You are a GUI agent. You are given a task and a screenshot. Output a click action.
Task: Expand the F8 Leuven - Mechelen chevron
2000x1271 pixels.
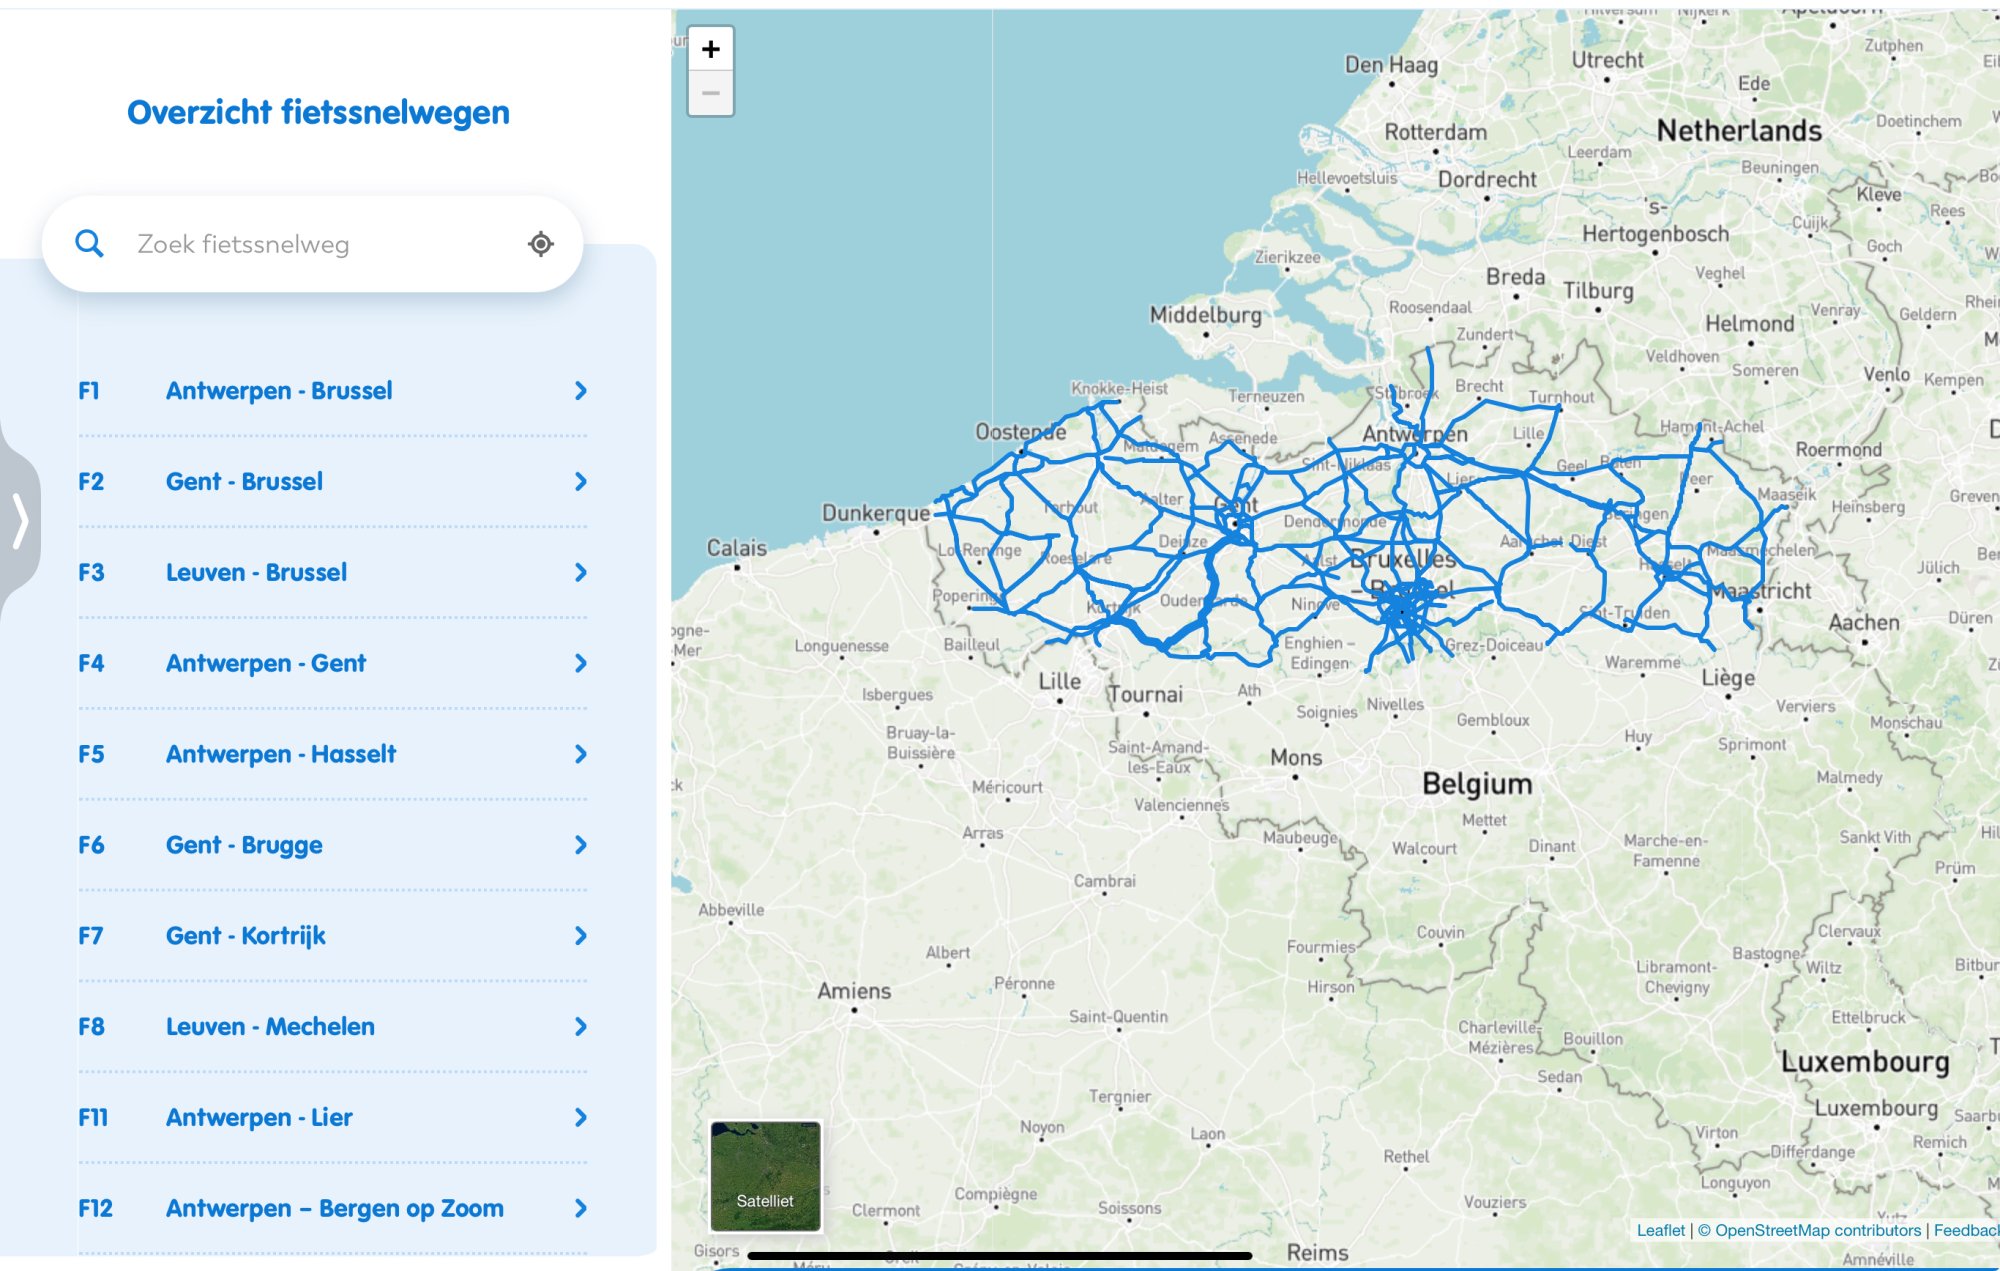tap(581, 1027)
